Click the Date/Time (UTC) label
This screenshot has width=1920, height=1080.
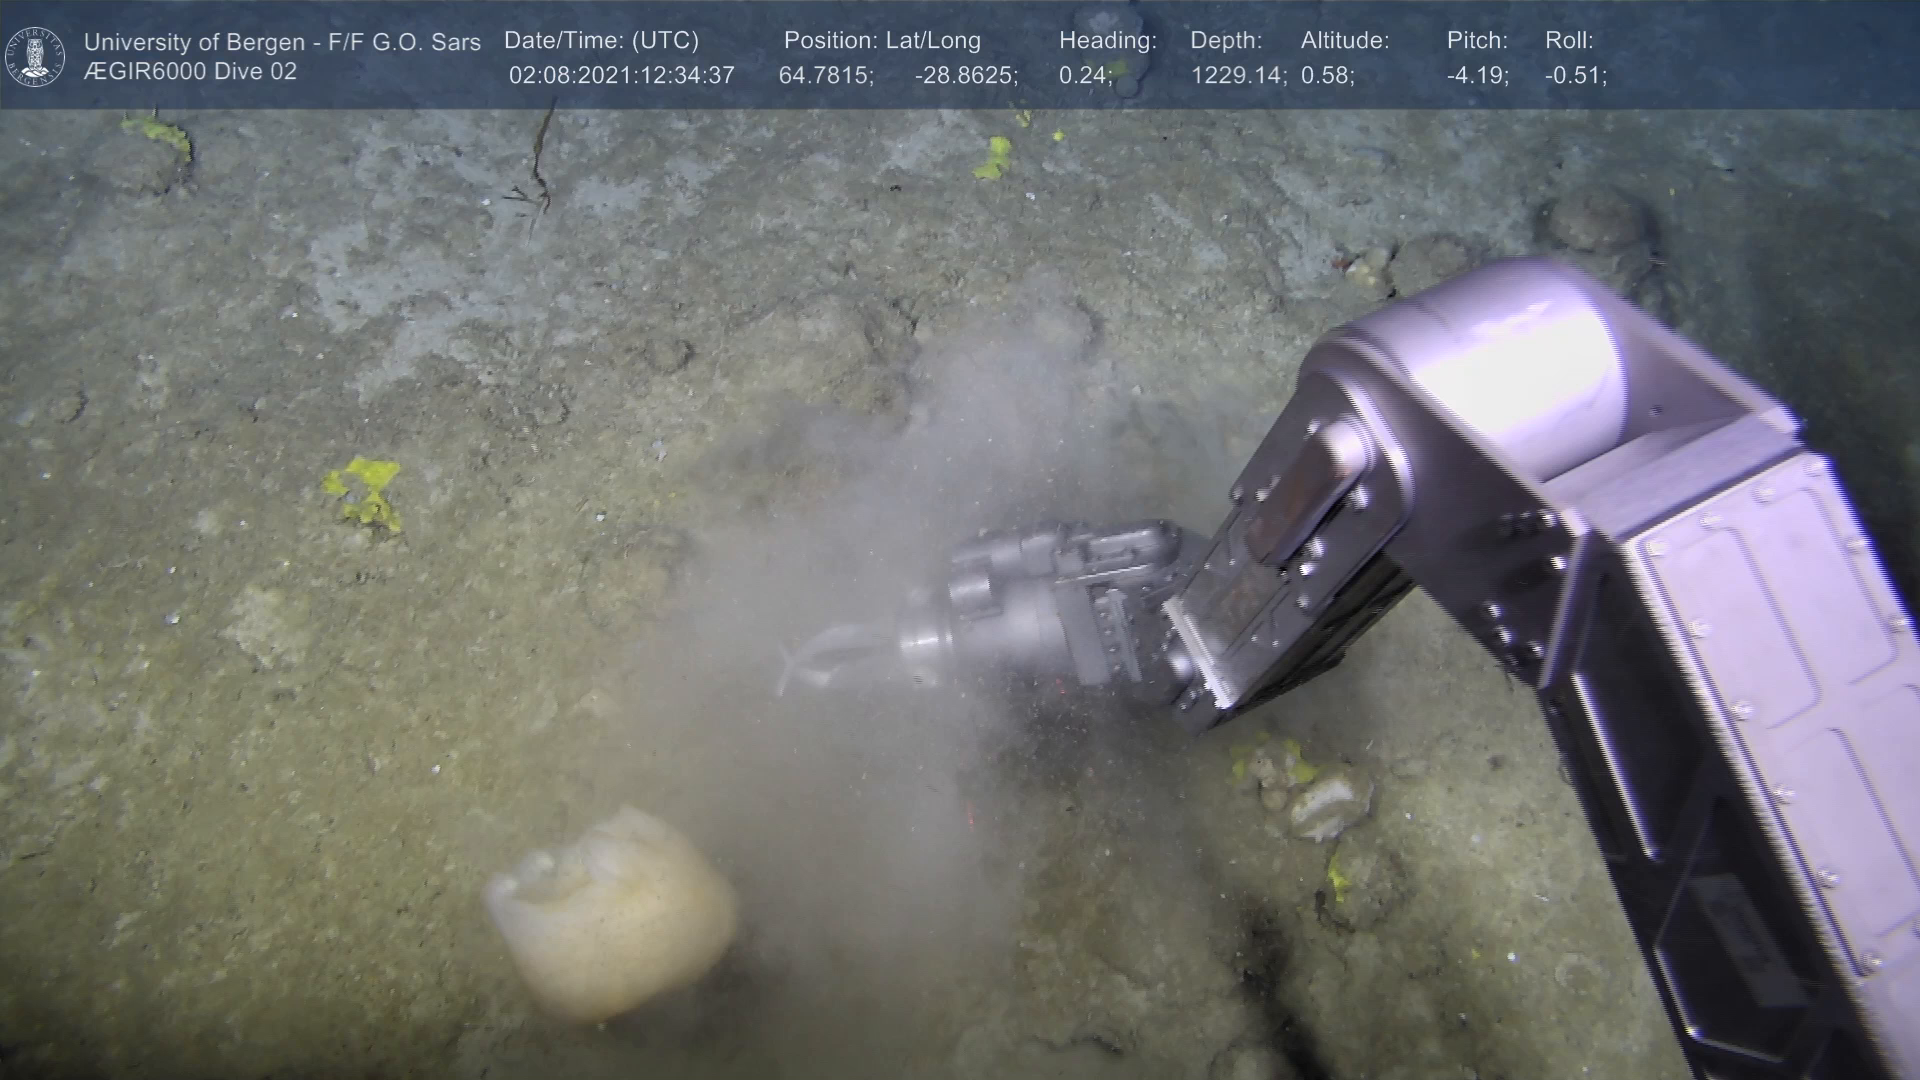point(601,41)
